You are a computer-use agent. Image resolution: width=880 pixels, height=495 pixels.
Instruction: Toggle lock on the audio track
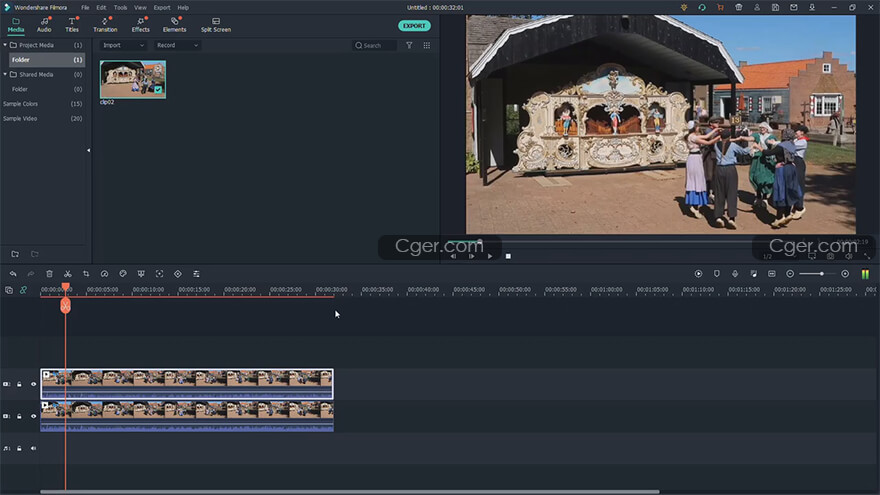[x=19, y=448]
